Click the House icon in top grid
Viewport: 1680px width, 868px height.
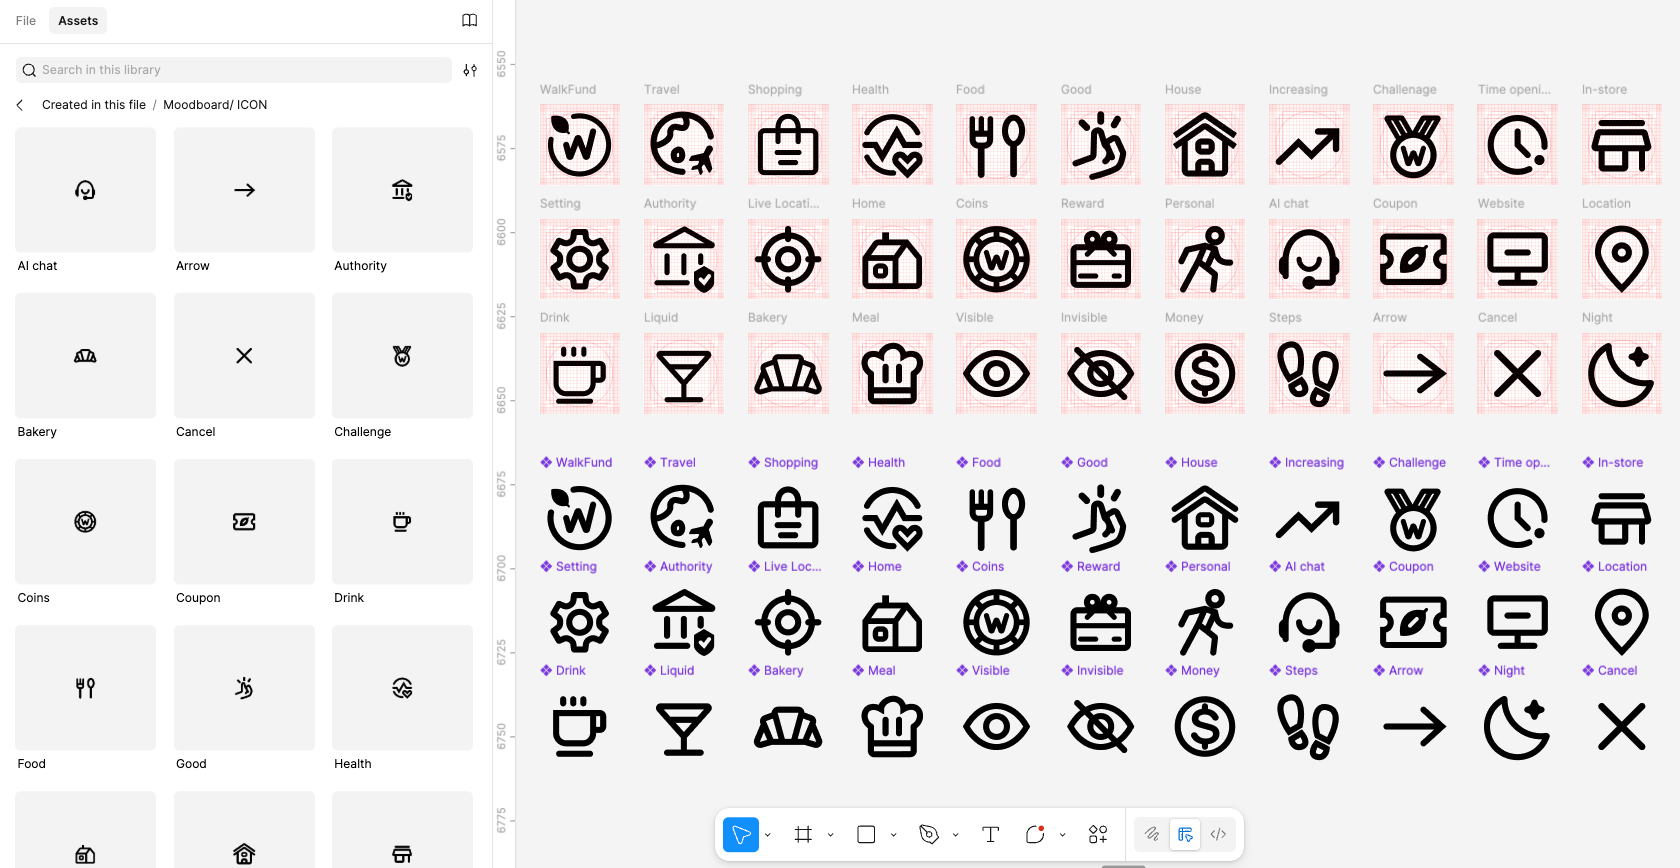(1205, 144)
